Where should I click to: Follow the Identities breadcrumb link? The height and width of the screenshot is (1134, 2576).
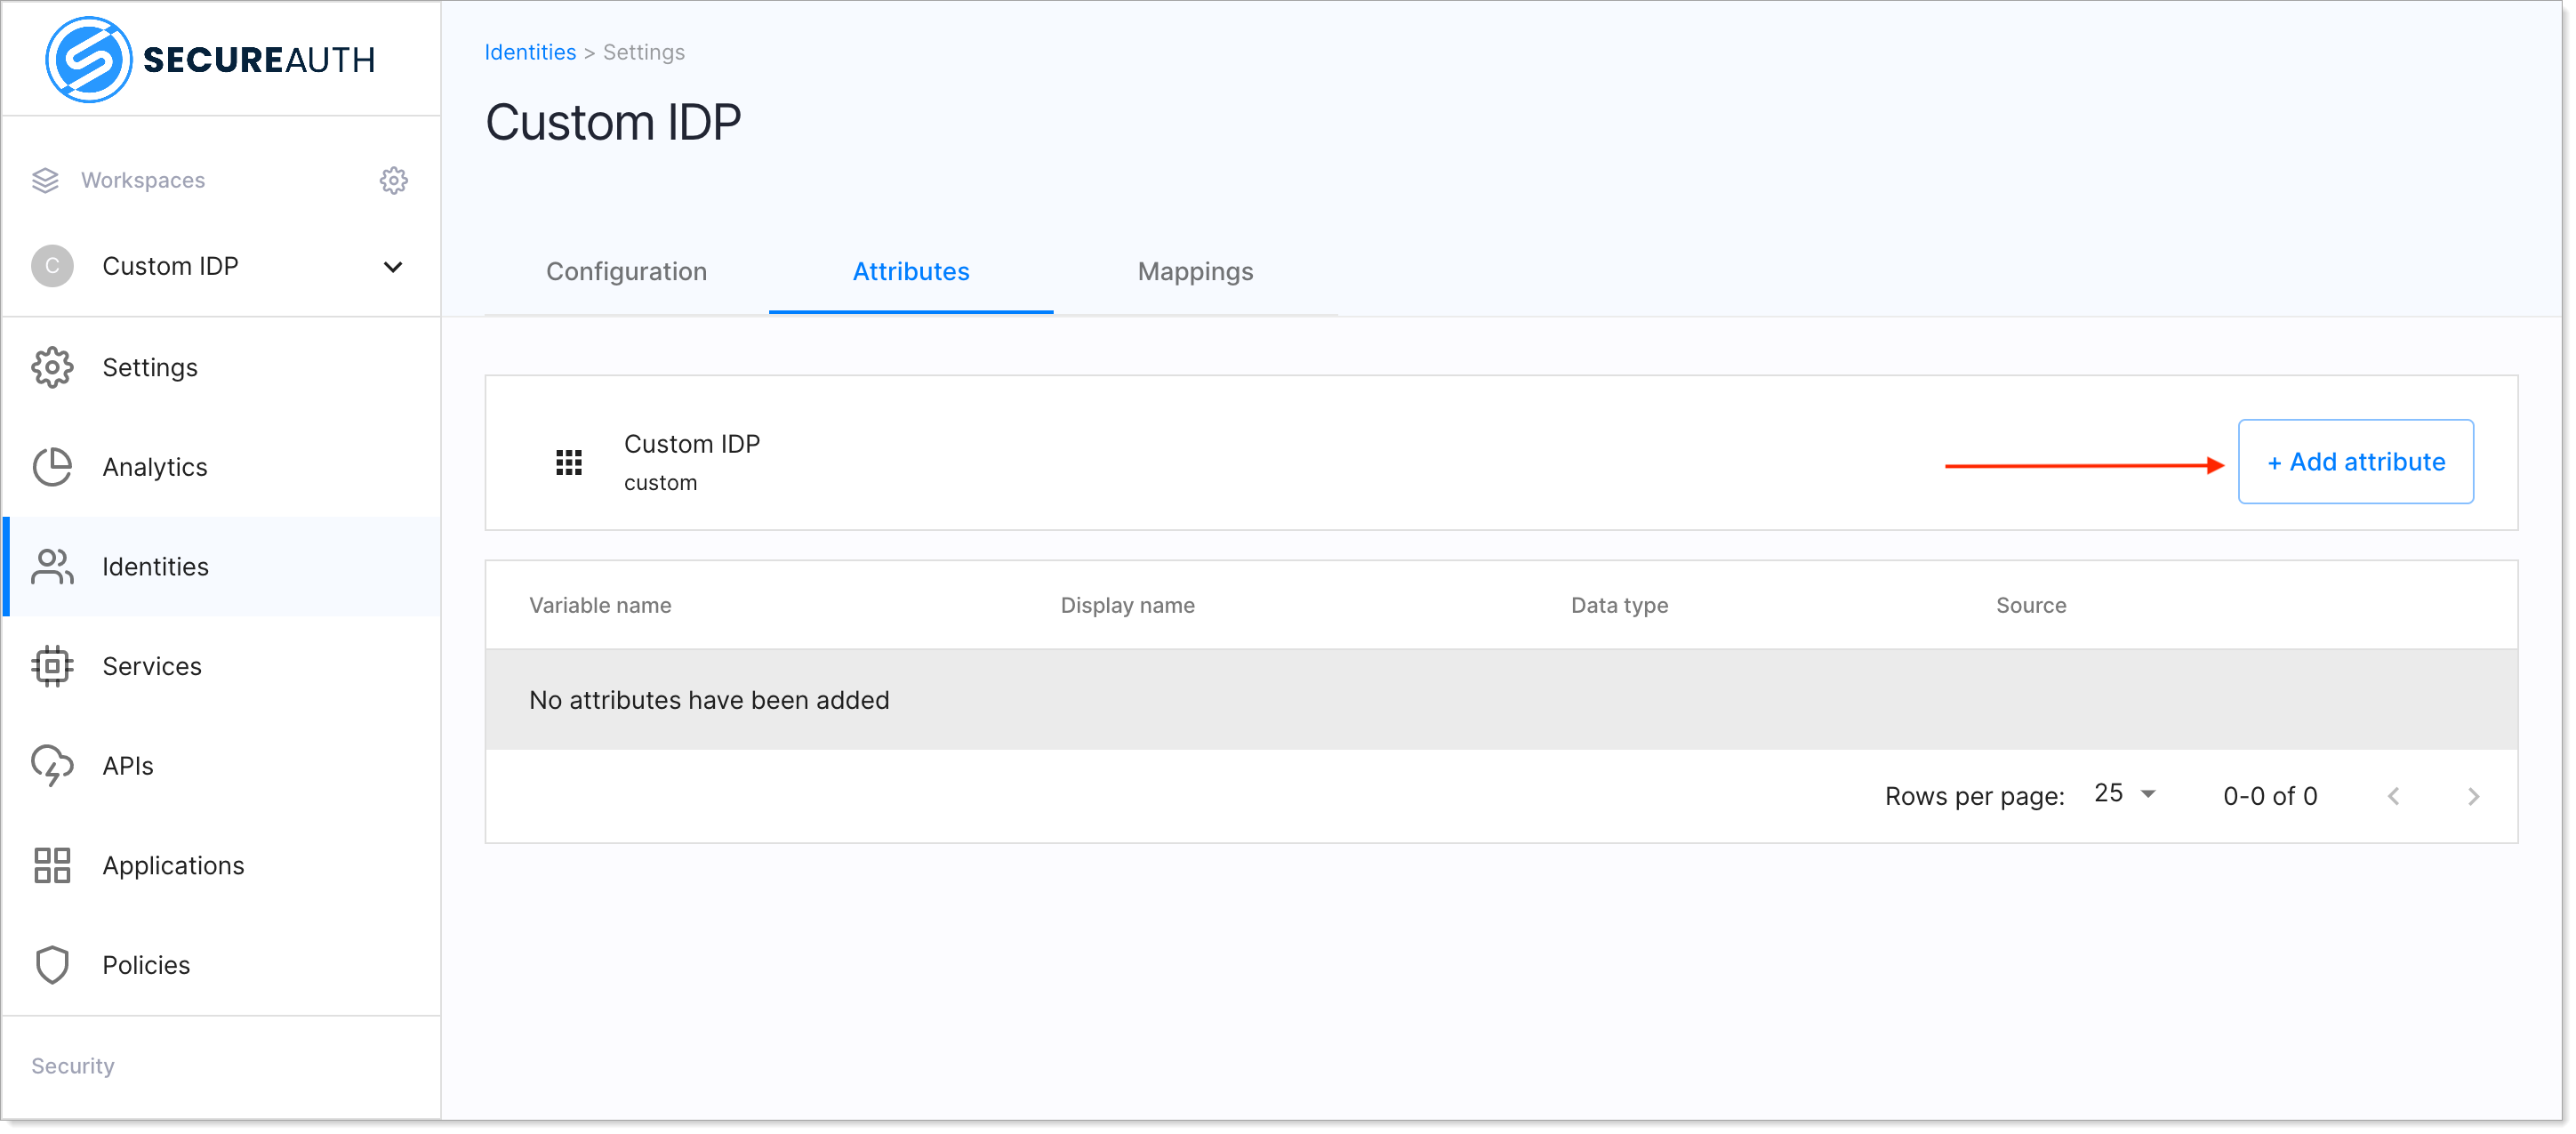coord(530,52)
